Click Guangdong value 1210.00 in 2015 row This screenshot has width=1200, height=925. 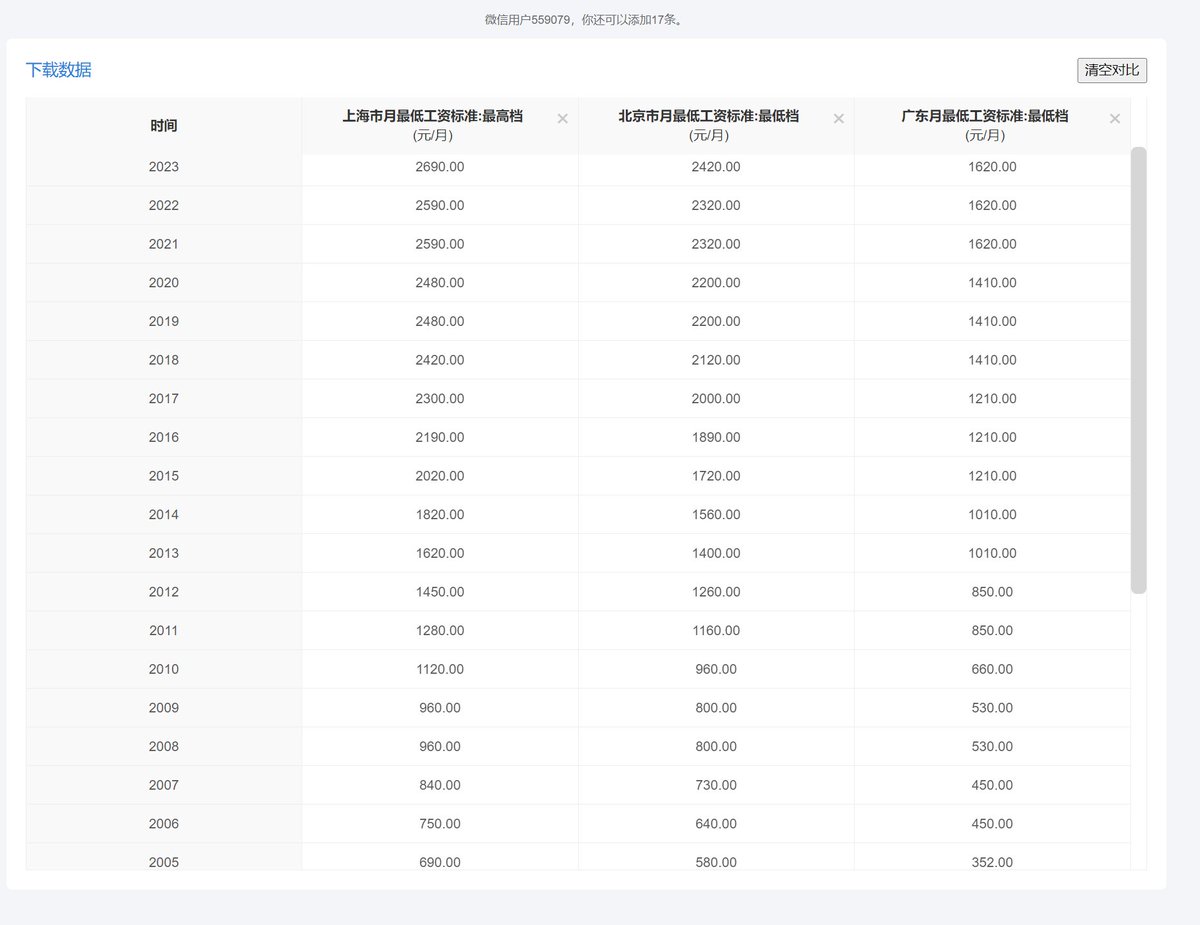pyautogui.click(x=992, y=476)
